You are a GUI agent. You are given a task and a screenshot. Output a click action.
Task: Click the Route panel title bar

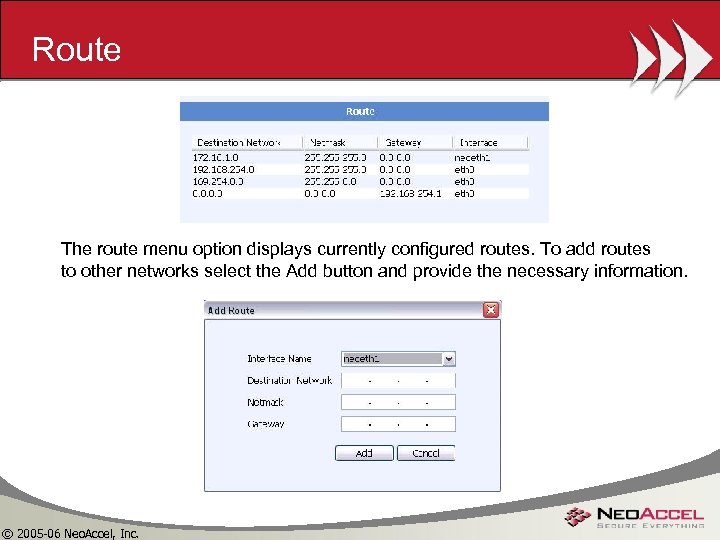click(x=364, y=112)
